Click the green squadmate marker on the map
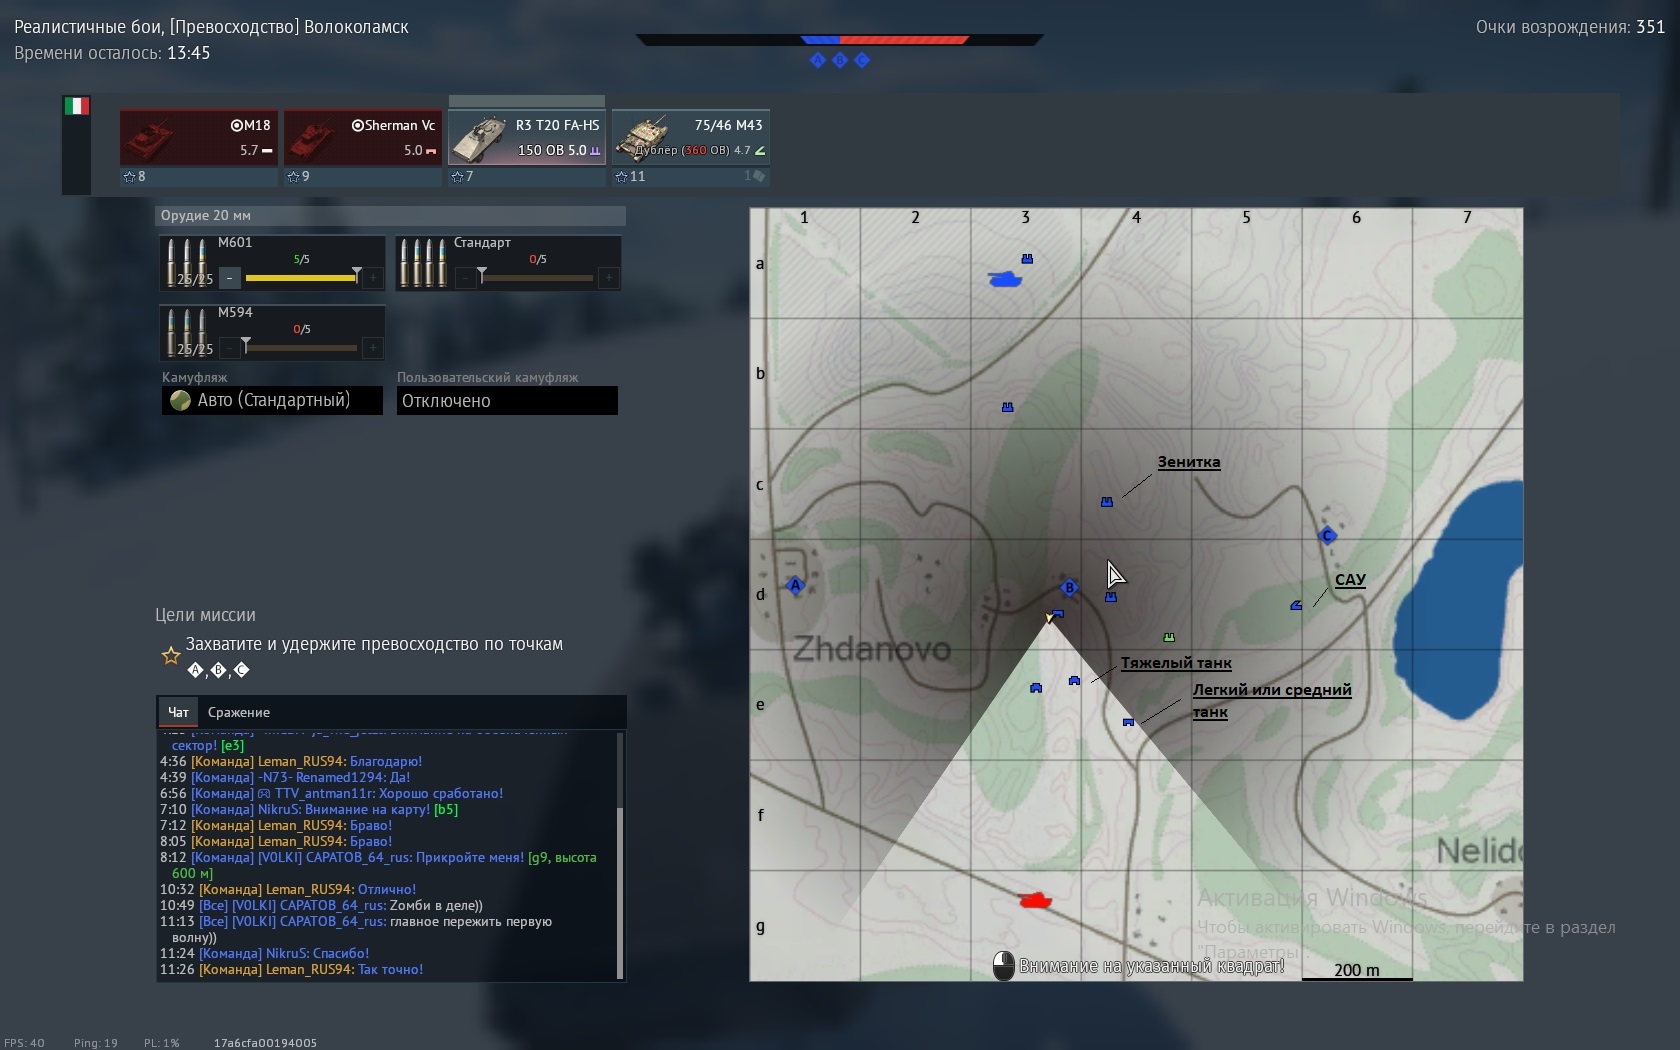 (x=1169, y=637)
